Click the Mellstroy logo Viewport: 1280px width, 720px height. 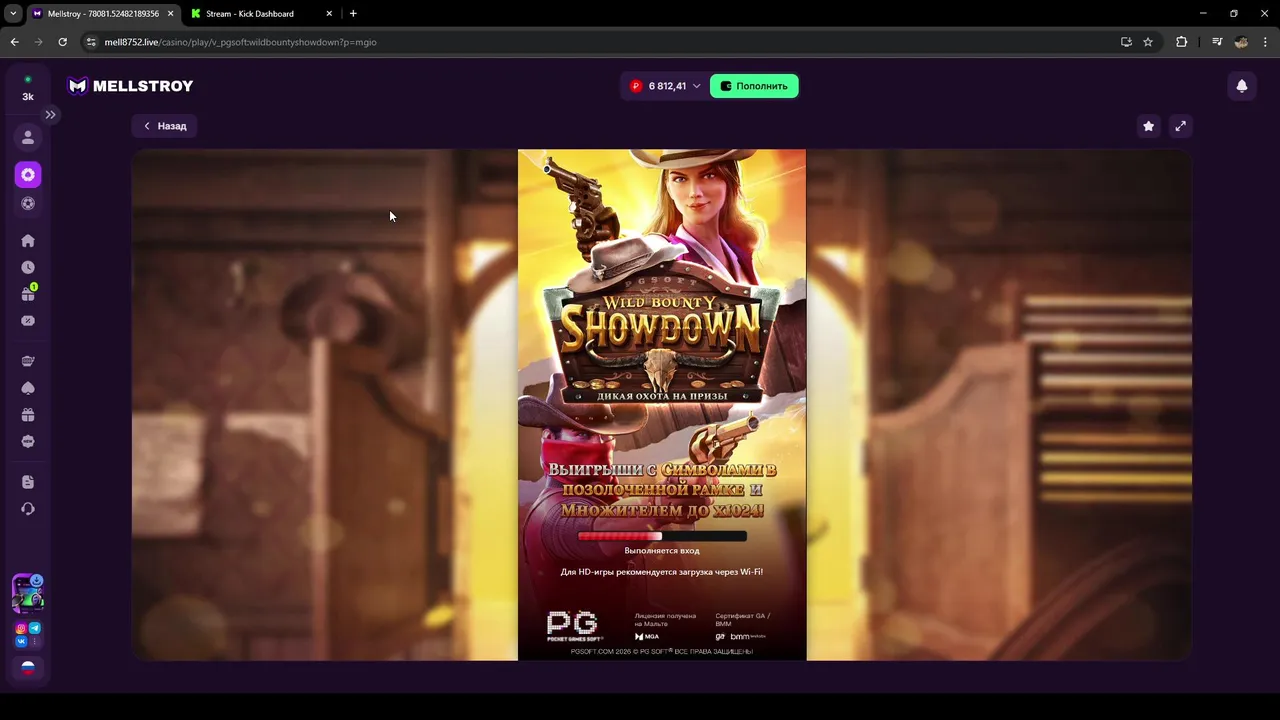pyautogui.click(x=130, y=86)
